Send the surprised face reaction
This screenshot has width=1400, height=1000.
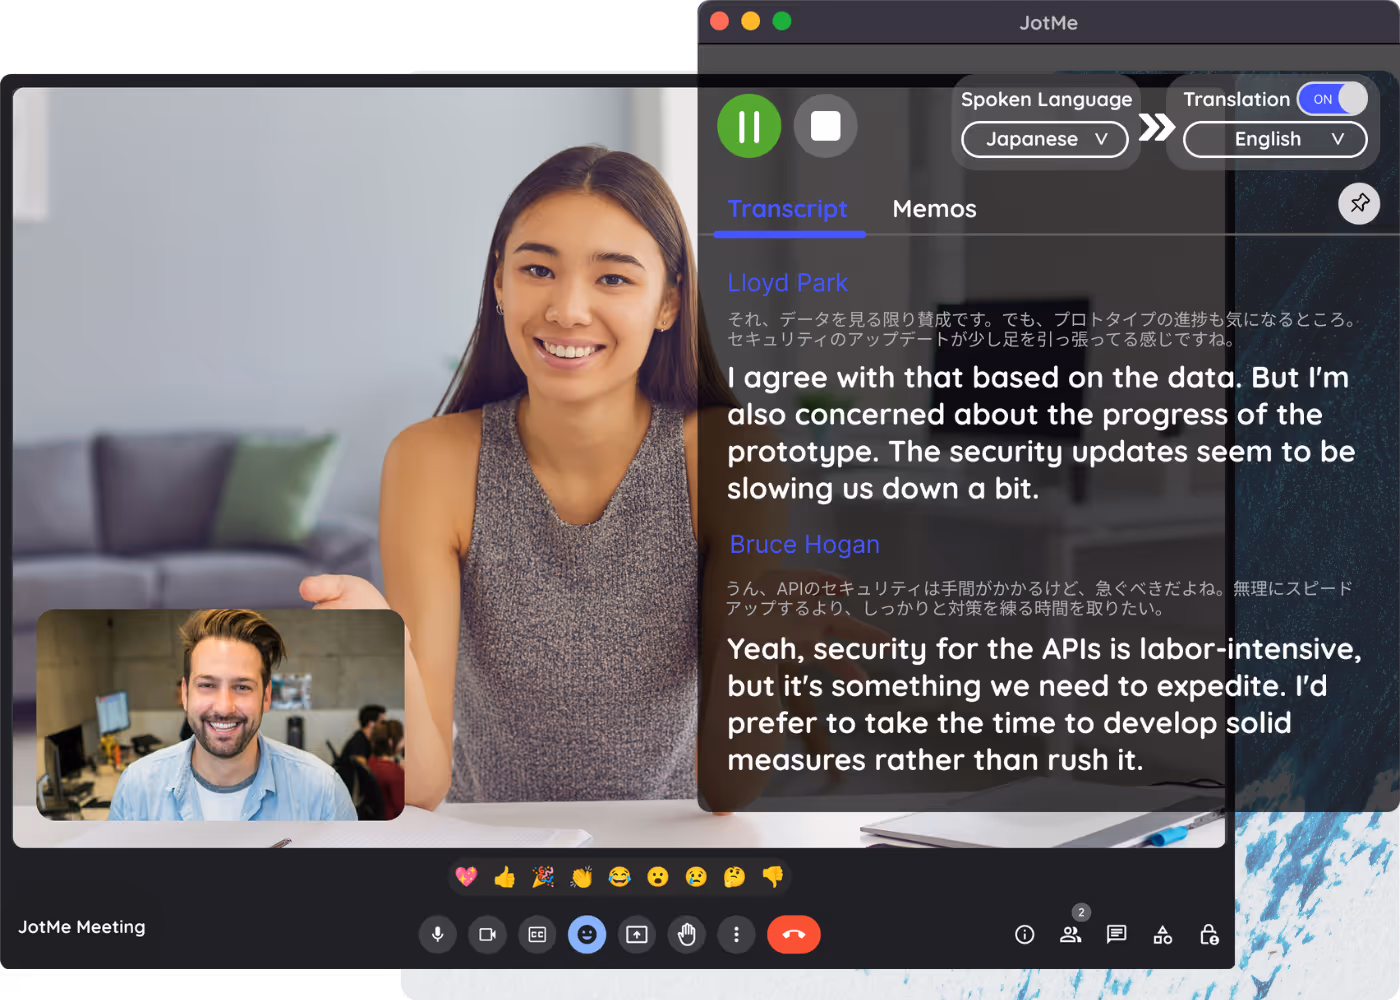point(657,877)
